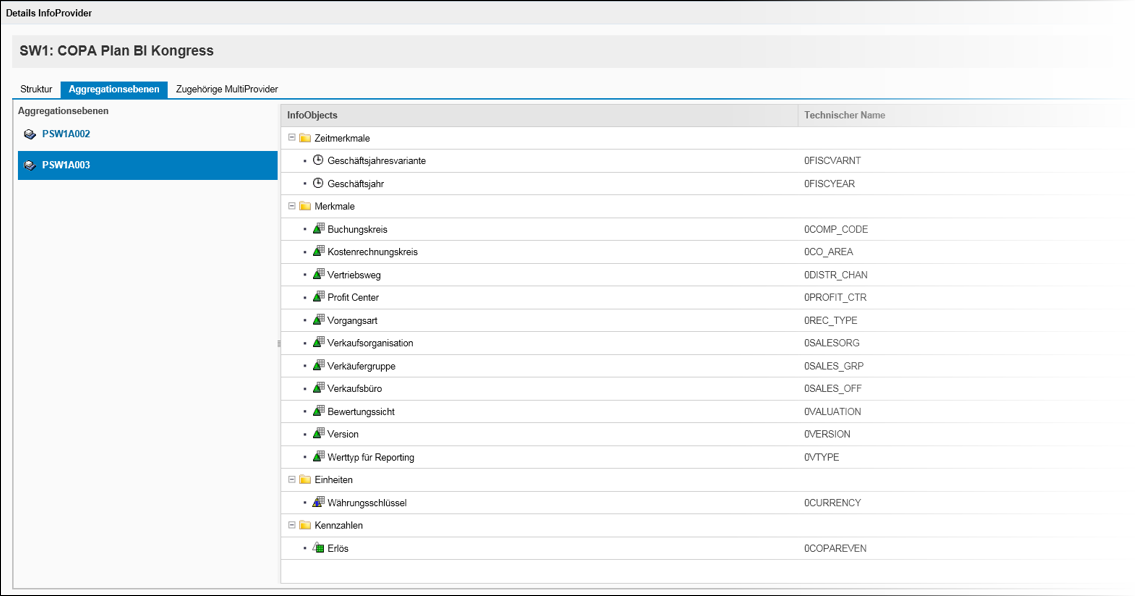Image resolution: width=1135 pixels, height=596 pixels.
Task: Click the characteristic icon for Buchungskreis
Action: (x=318, y=229)
